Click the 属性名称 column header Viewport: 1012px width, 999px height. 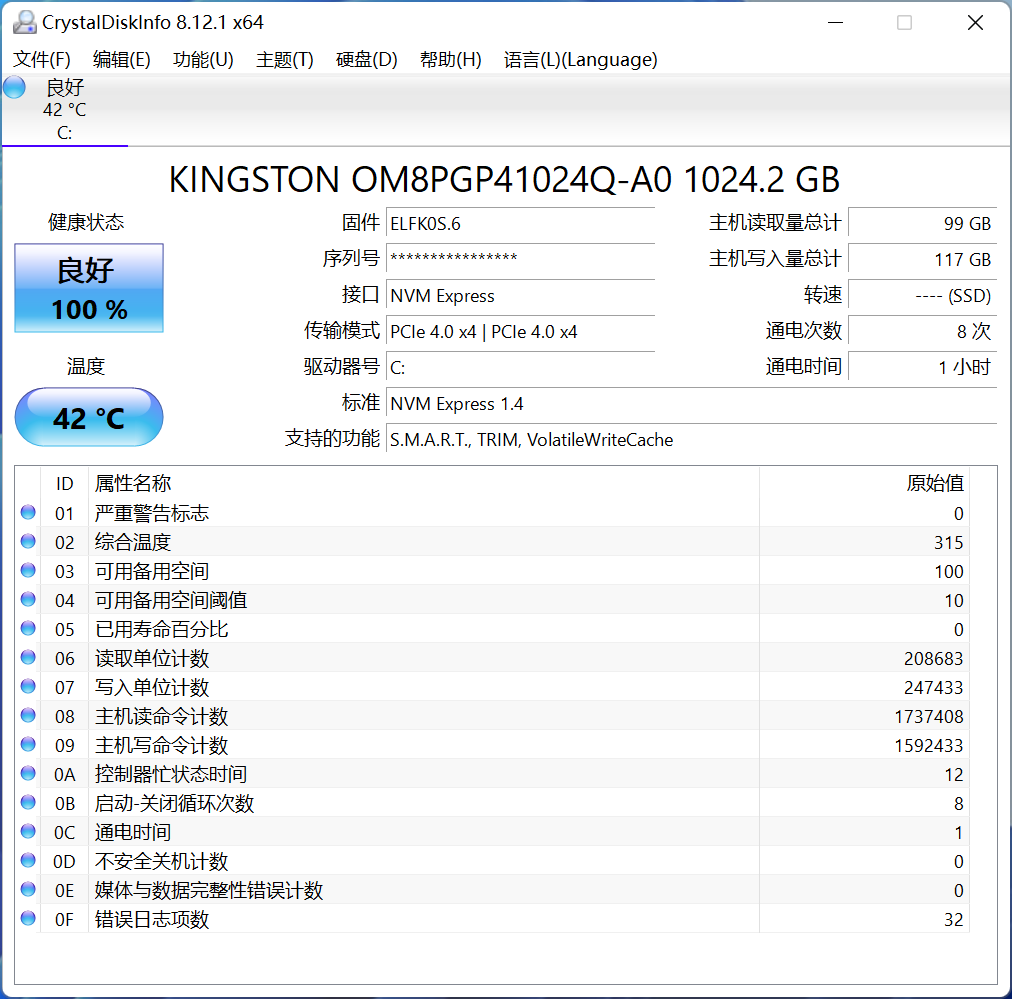(x=423, y=483)
